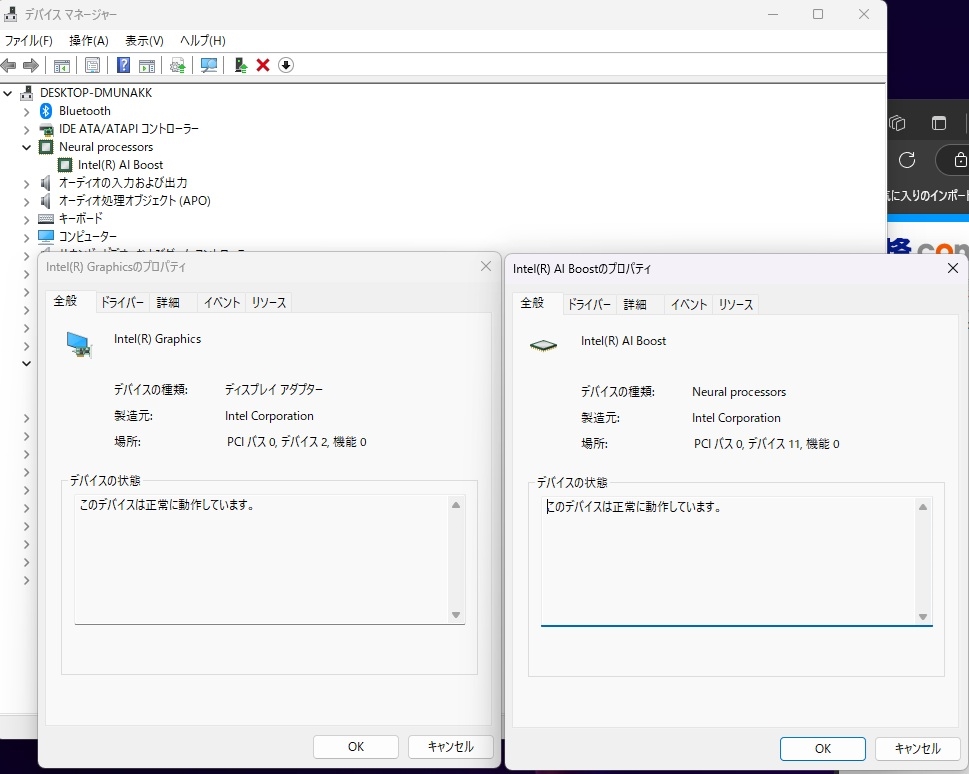Click the refresh icon in the browser behind
The height and width of the screenshot is (774, 969).
click(x=907, y=160)
